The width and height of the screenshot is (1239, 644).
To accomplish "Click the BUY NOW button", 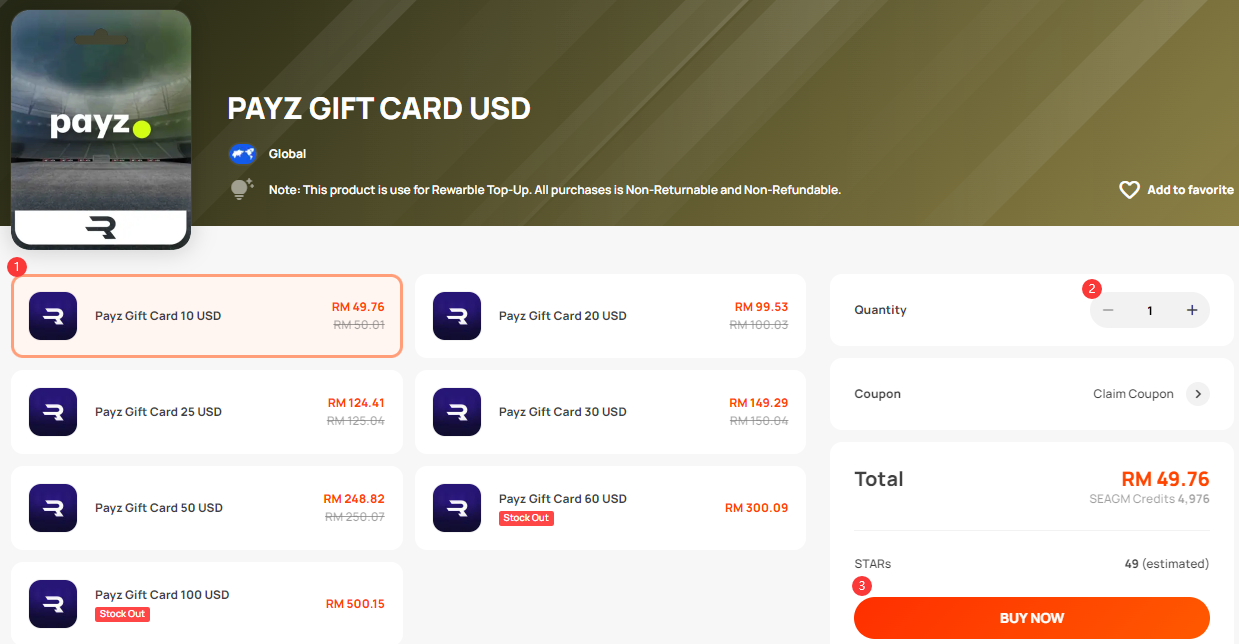I will [1032, 618].
